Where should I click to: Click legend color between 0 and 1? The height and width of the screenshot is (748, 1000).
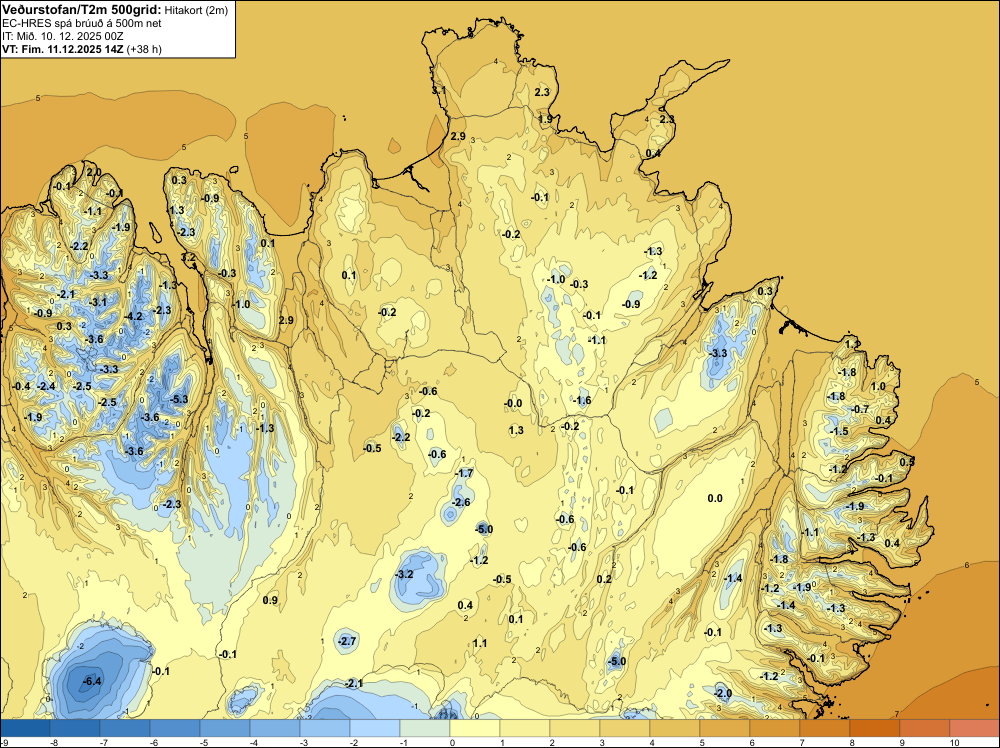tap(475, 728)
